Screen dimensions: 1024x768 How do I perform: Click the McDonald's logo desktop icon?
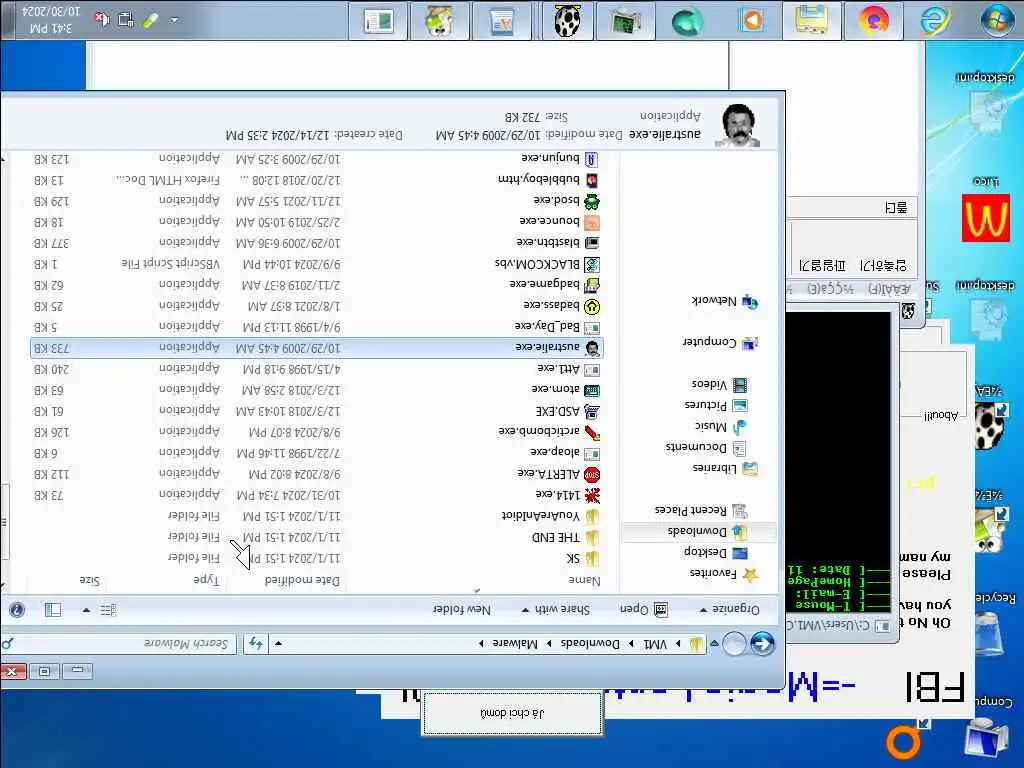[x=986, y=217]
